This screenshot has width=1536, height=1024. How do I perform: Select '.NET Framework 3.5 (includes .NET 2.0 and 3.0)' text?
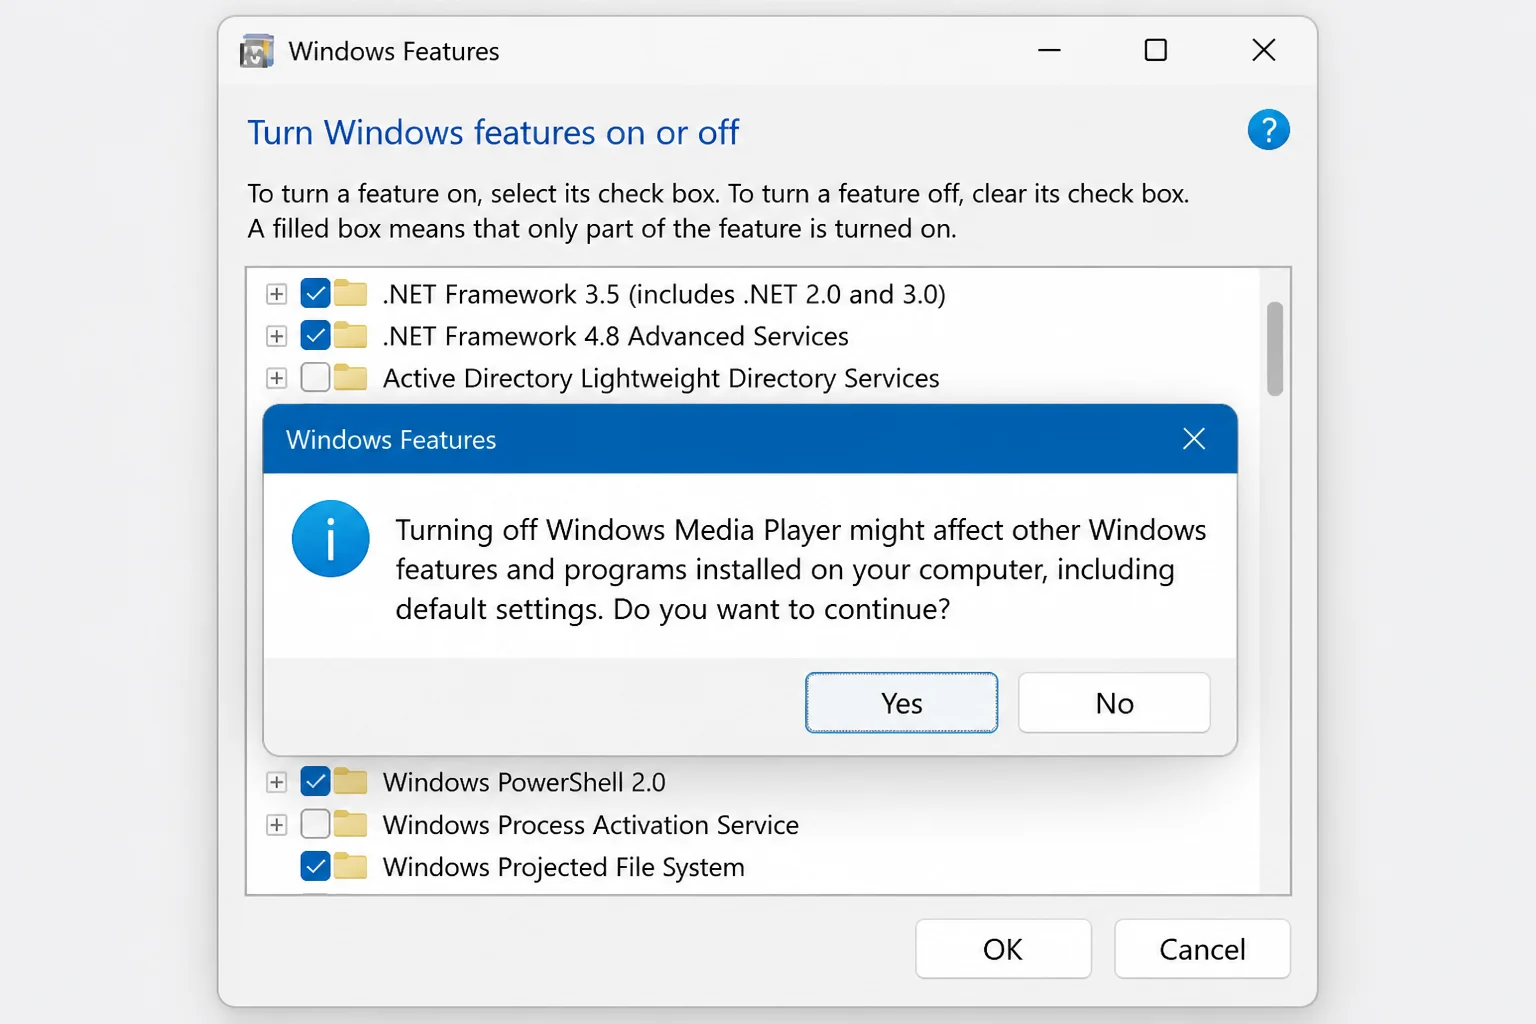pos(664,294)
